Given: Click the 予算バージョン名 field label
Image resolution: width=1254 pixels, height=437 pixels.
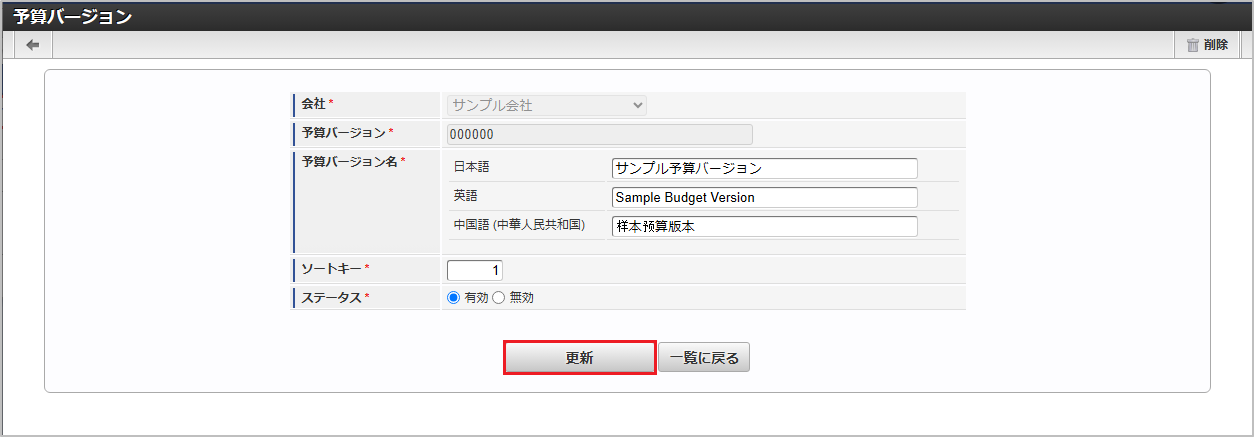Looking at the screenshot, I should pos(348,161).
